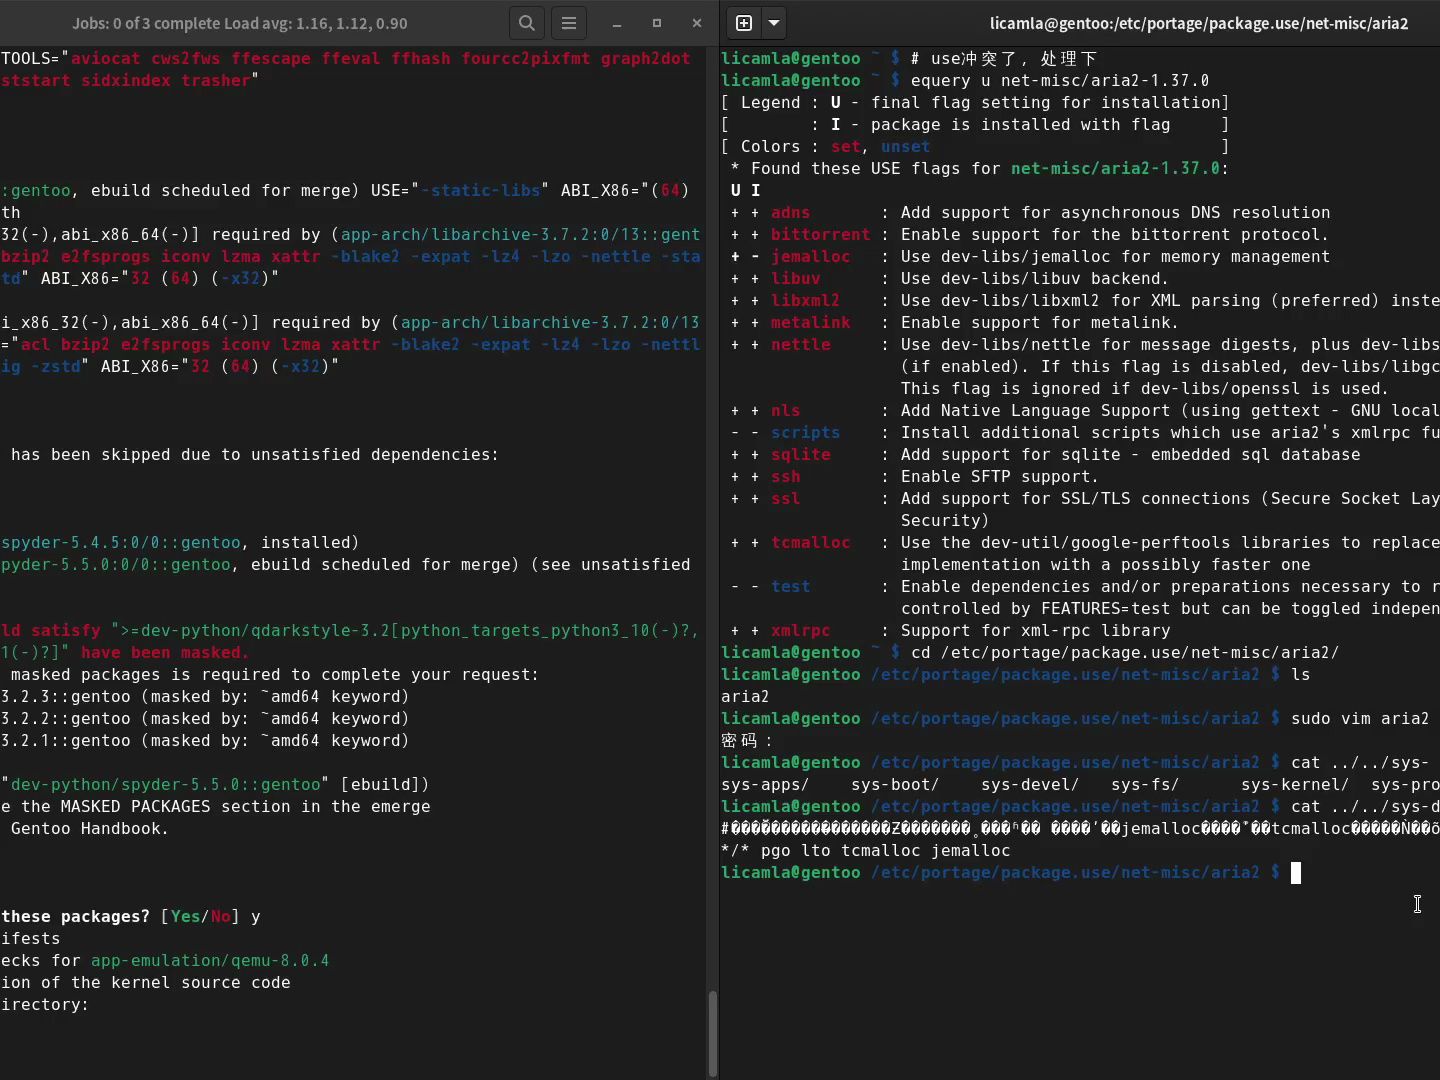Open search in left terminal window

pos(527,23)
